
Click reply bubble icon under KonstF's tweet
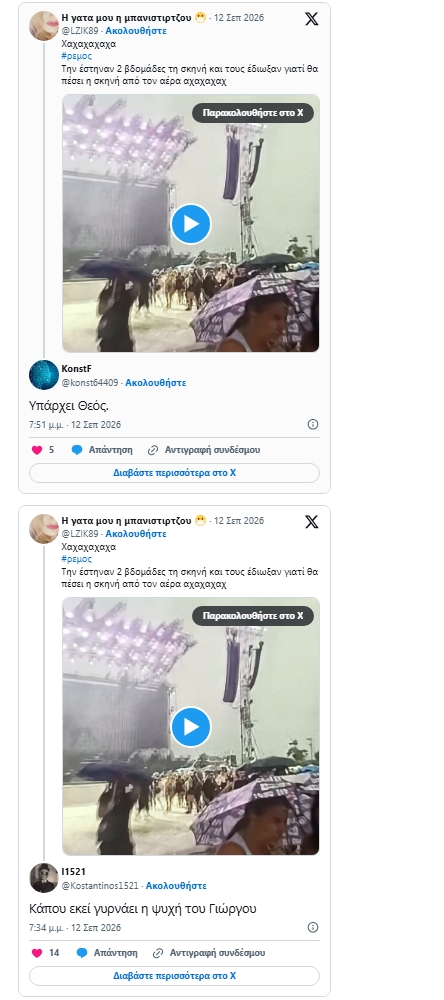(77, 450)
